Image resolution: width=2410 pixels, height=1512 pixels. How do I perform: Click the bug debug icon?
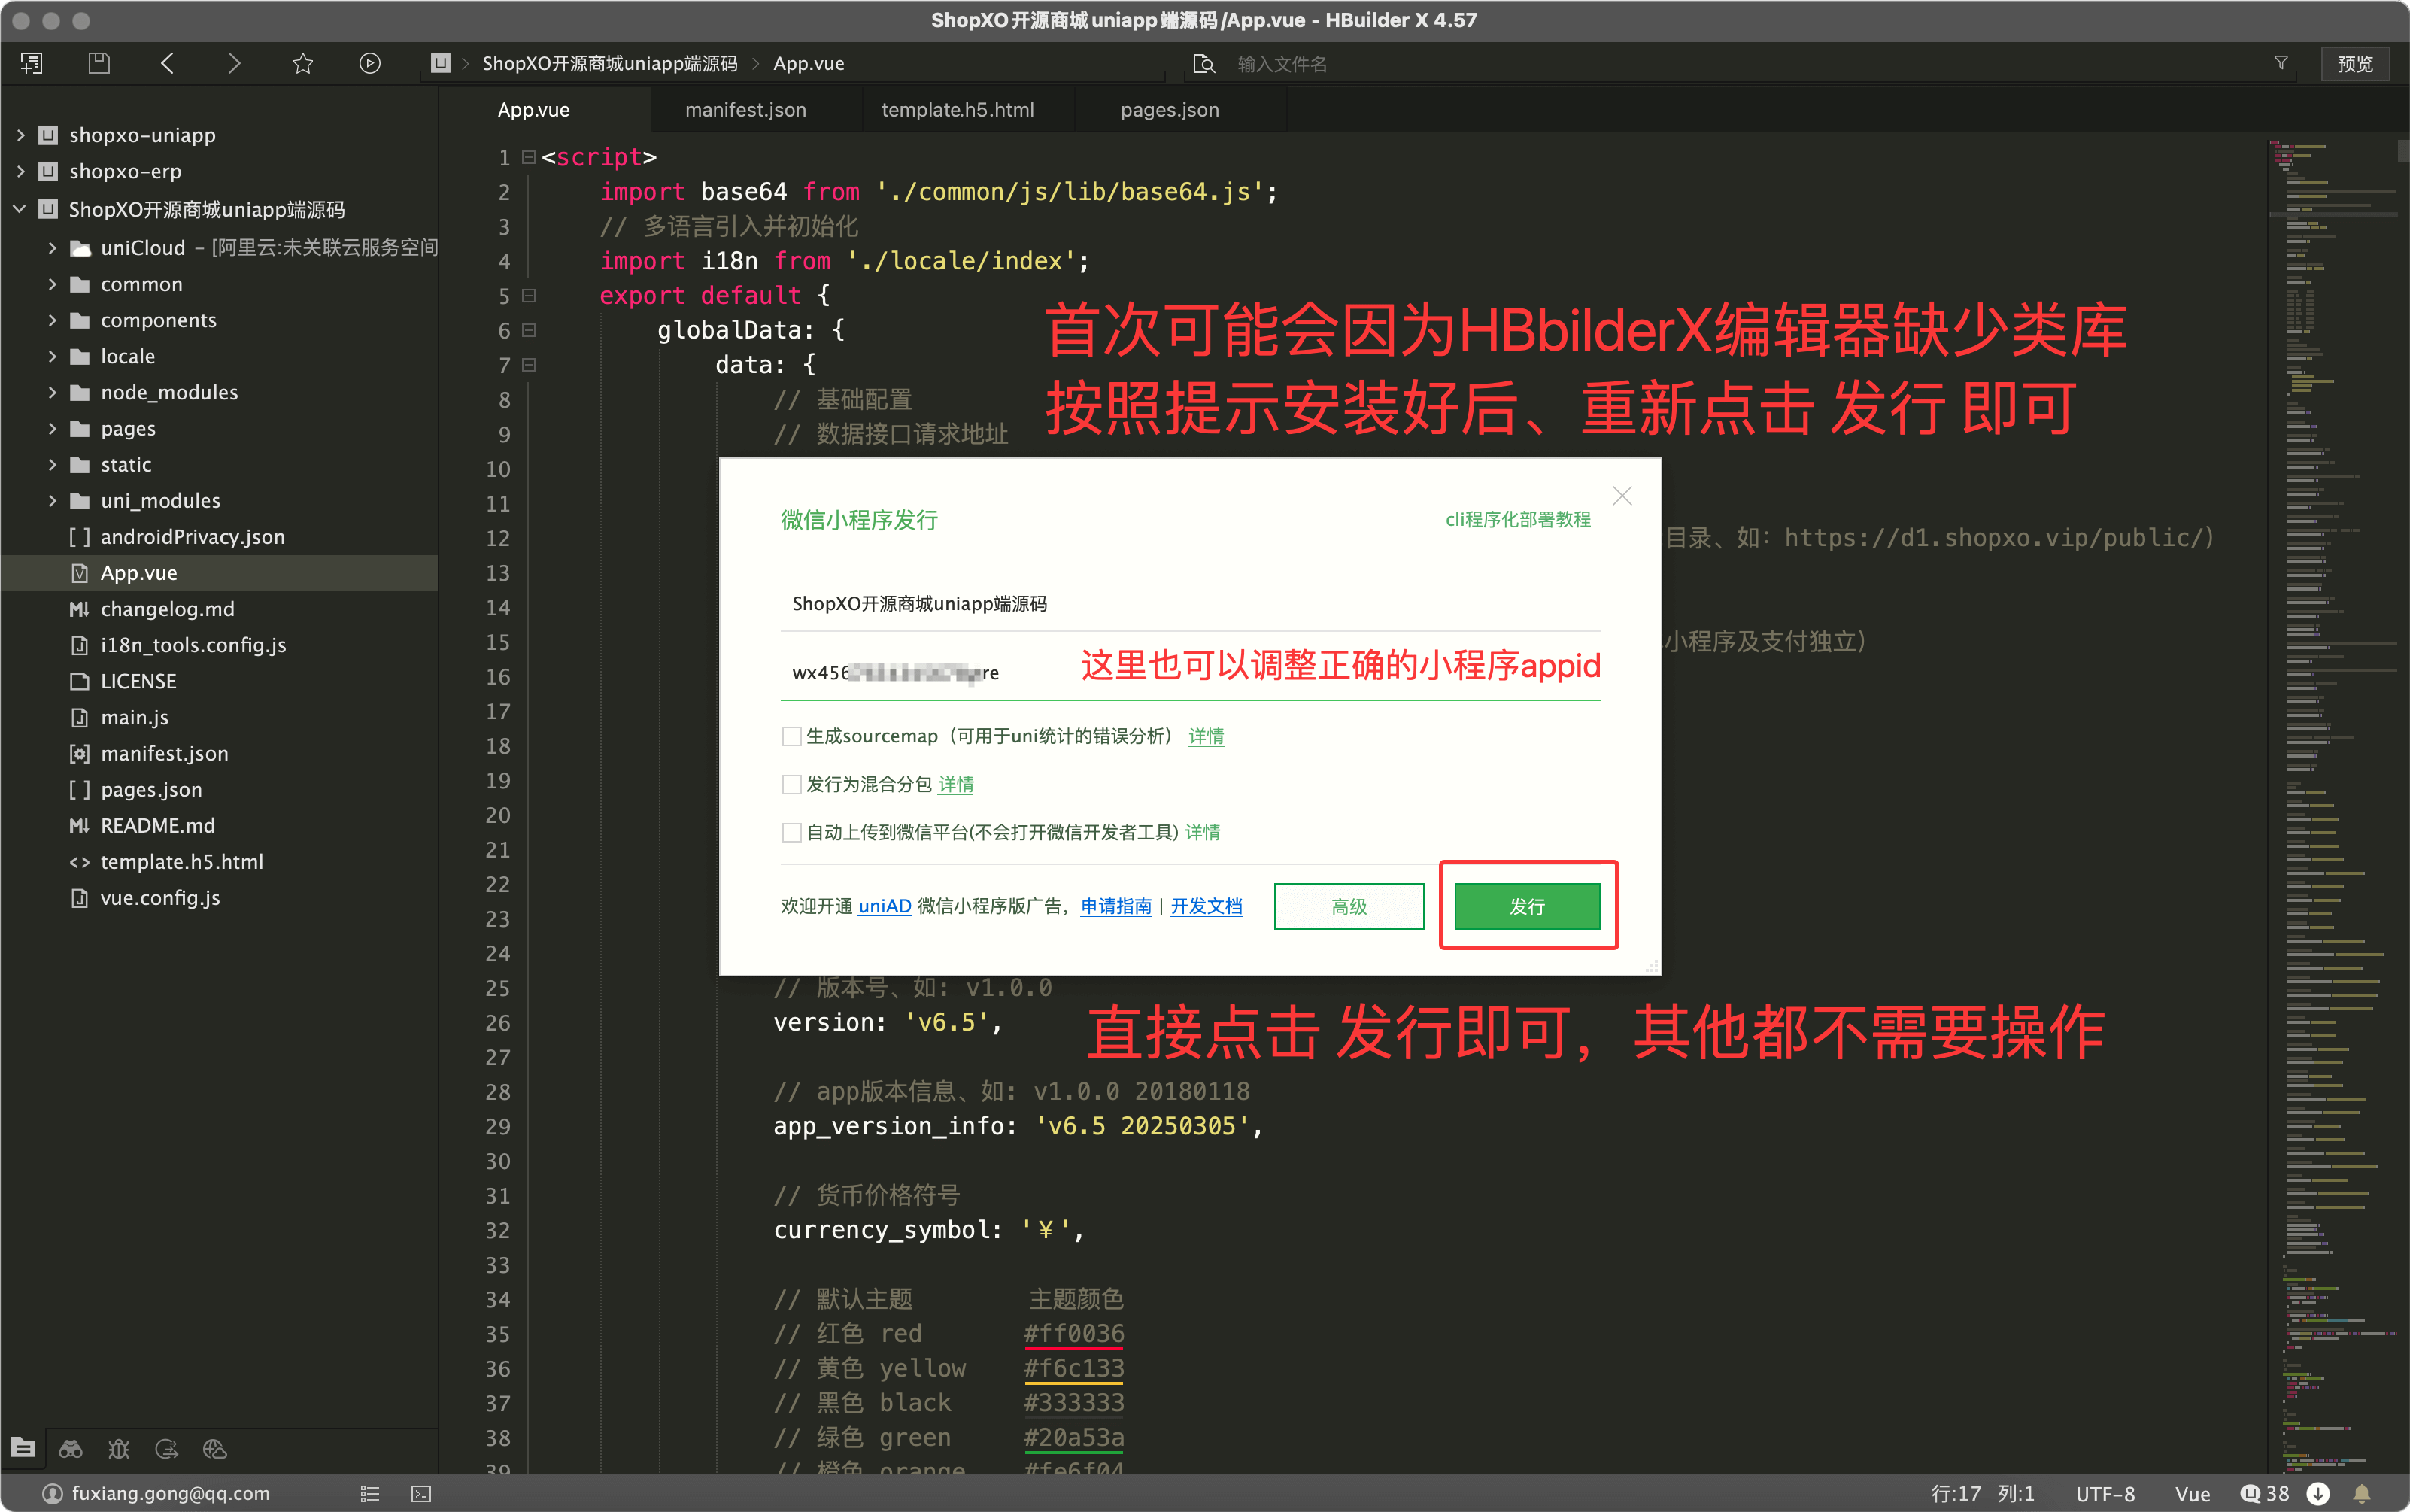(119, 1448)
